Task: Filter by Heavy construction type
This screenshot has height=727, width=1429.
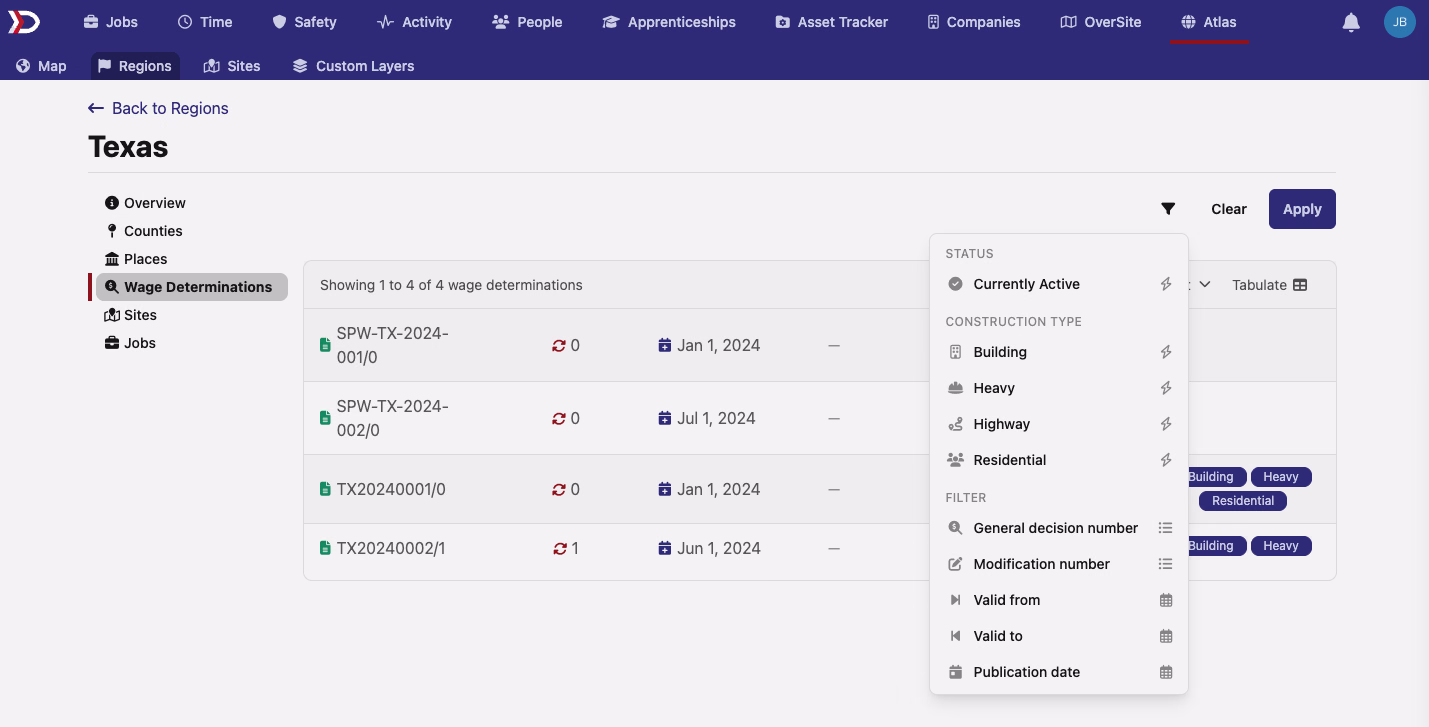Action: [x=1059, y=388]
